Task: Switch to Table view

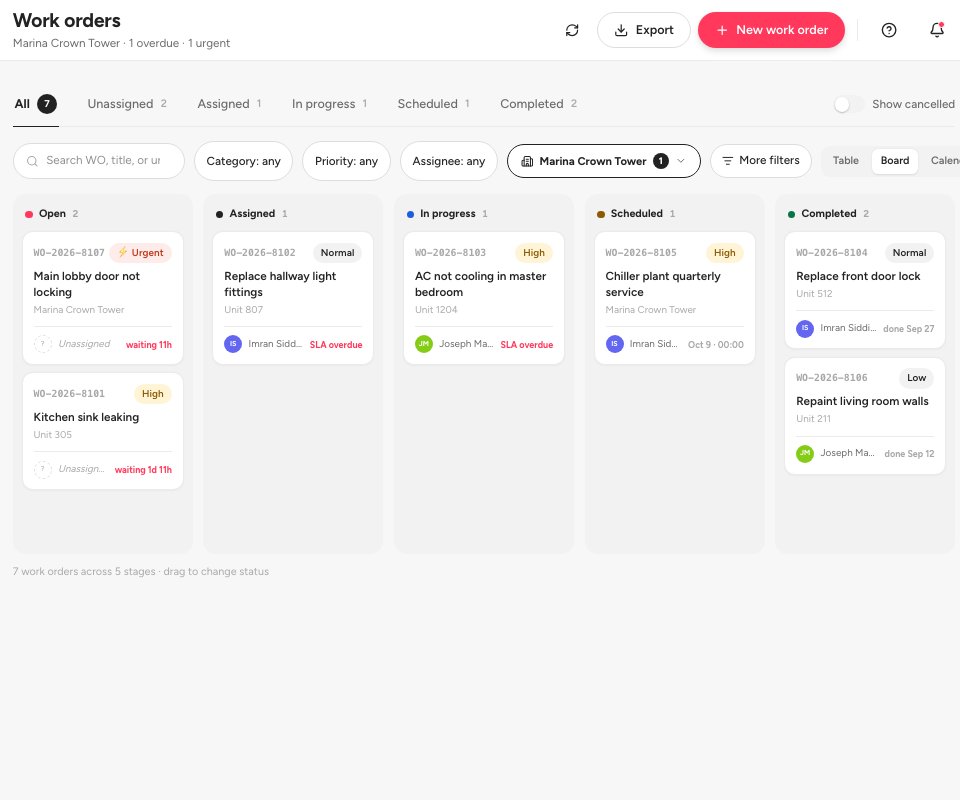Action: [846, 161]
